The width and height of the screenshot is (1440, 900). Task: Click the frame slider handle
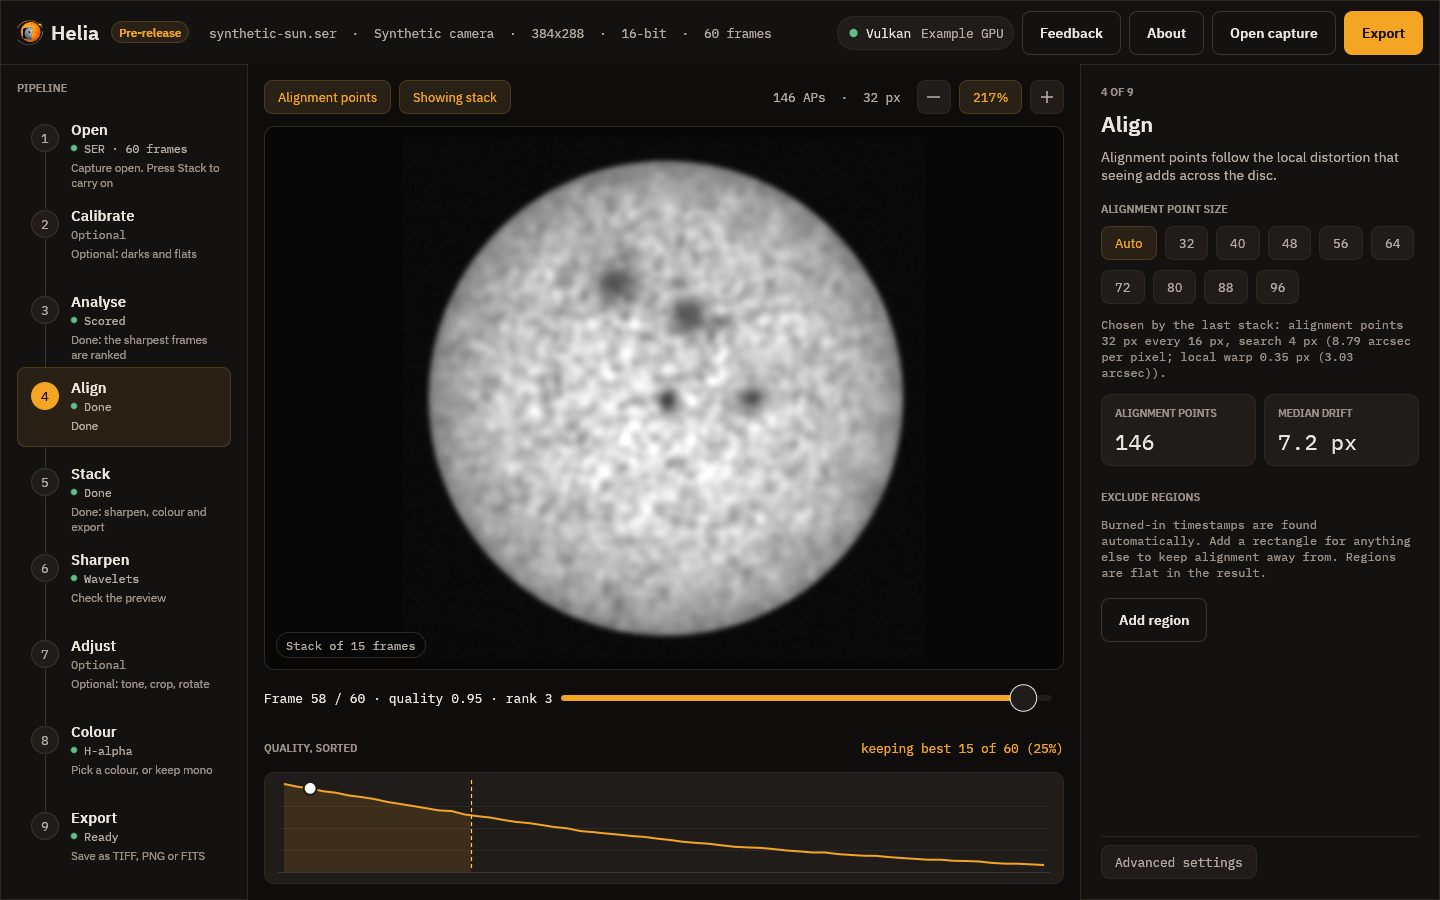tap(1023, 698)
